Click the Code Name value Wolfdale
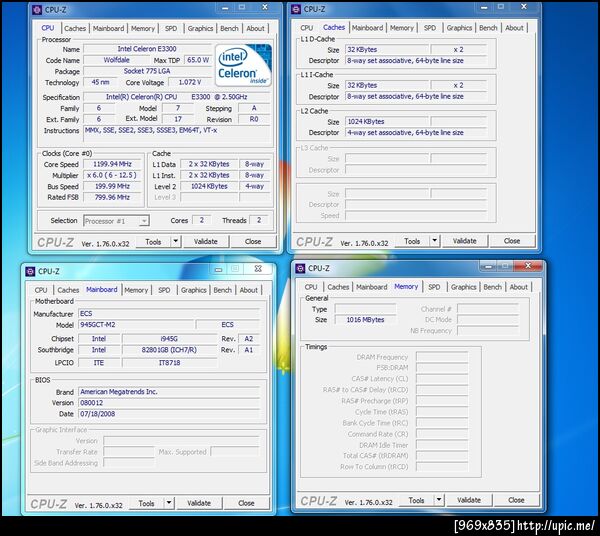This screenshot has width=600, height=536. 116,60
